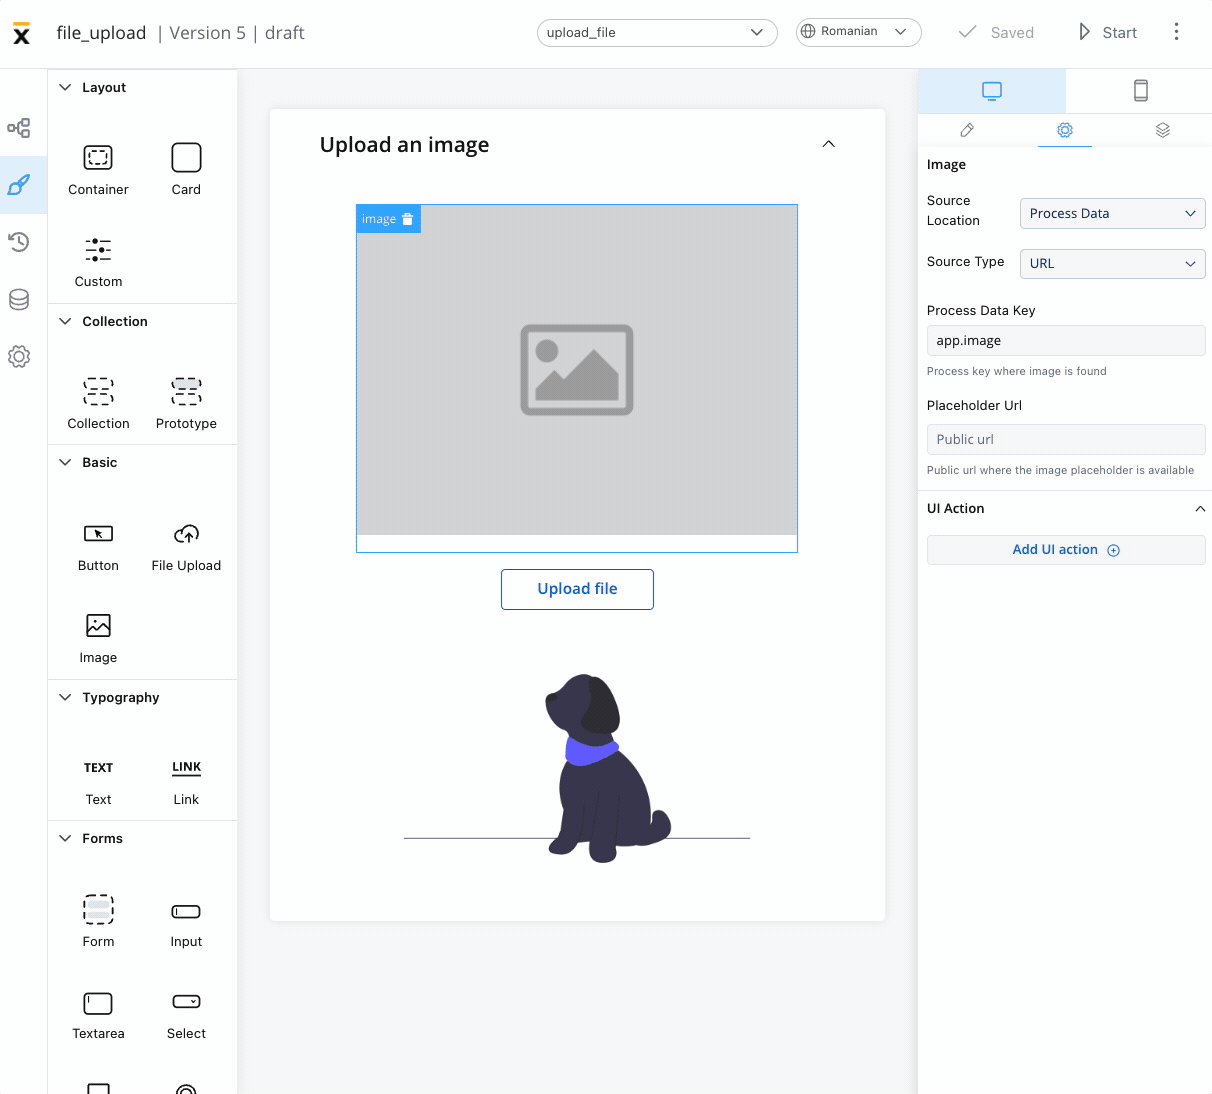1212x1094 pixels.
Task: Pick the Container layout component
Action: coord(98,169)
